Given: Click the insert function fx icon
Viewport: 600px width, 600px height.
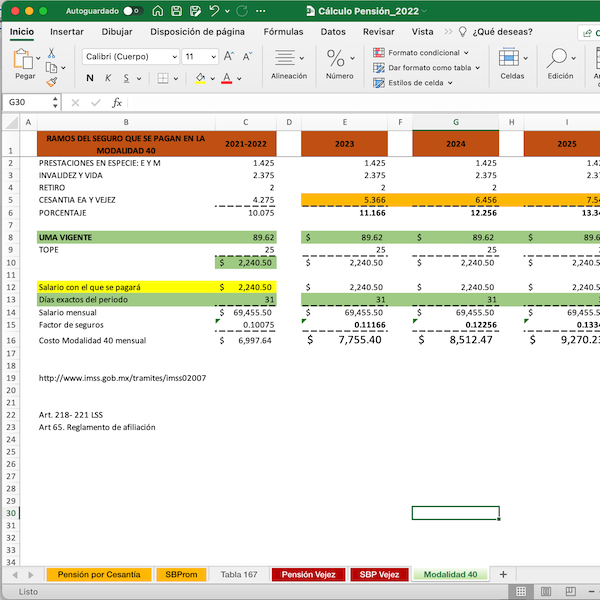Looking at the screenshot, I should coord(117,102).
